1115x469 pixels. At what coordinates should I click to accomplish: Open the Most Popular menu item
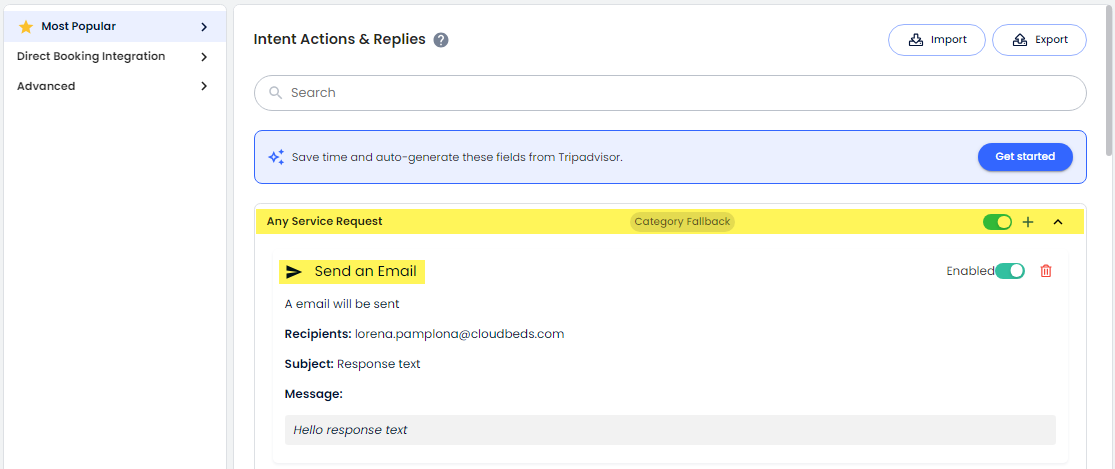pyautogui.click(x=78, y=27)
